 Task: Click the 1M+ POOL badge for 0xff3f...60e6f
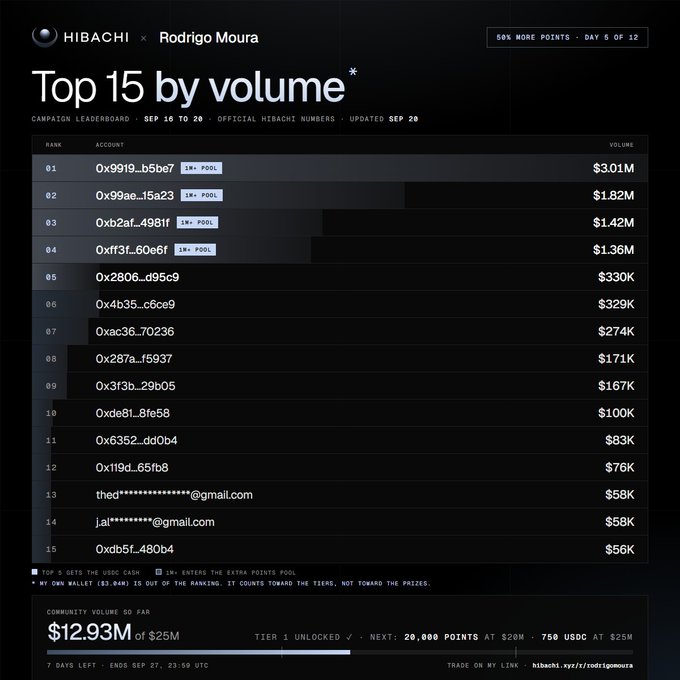(x=195, y=250)
